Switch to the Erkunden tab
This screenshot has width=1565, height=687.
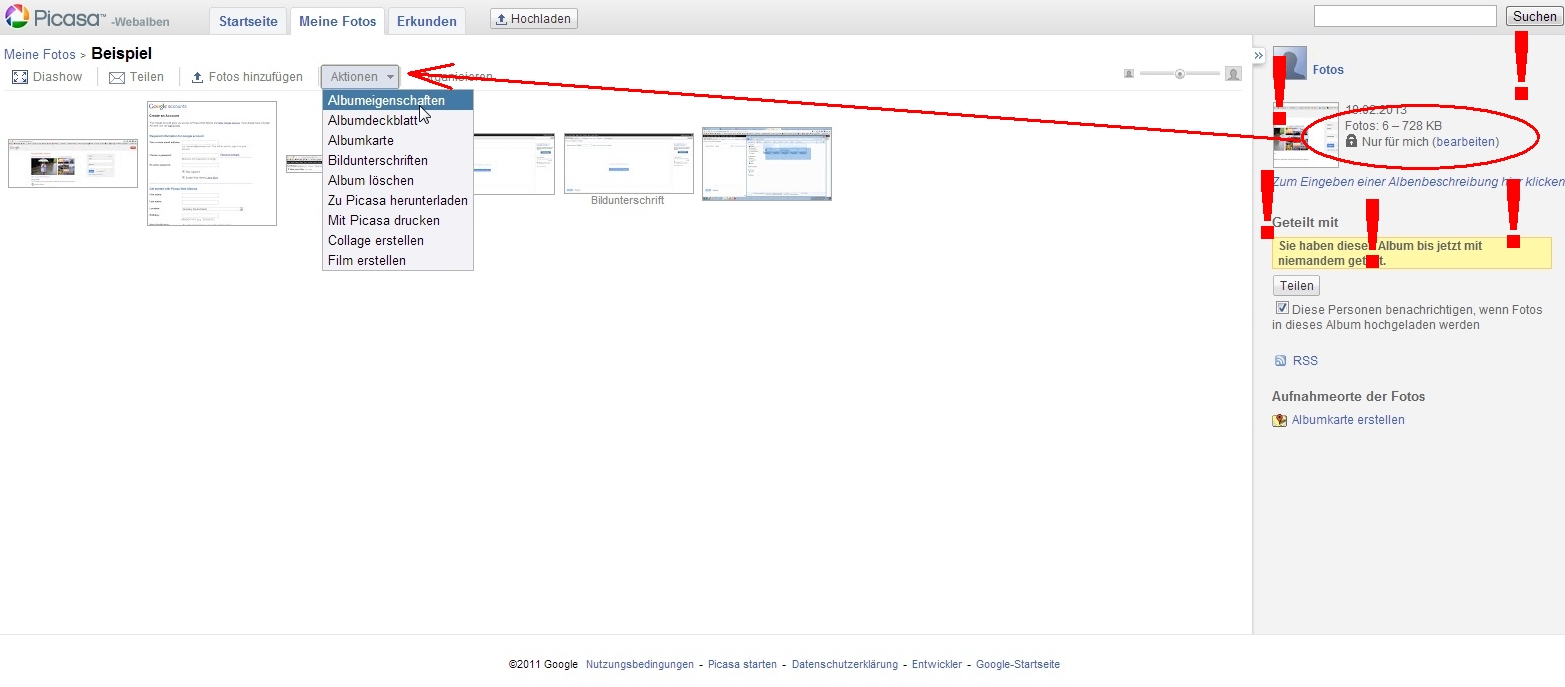[x=426, y=21]
